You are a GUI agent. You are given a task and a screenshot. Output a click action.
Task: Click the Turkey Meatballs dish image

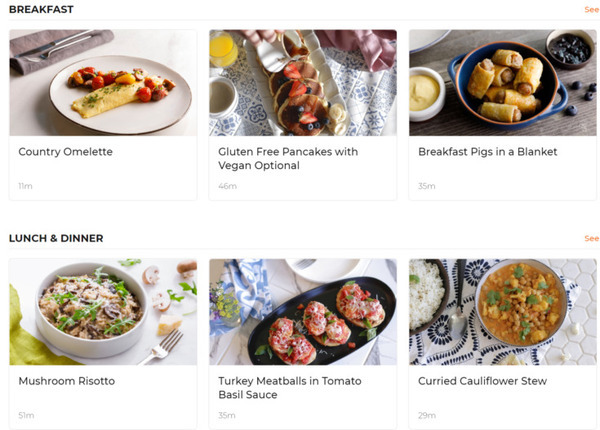coord(302,312)
